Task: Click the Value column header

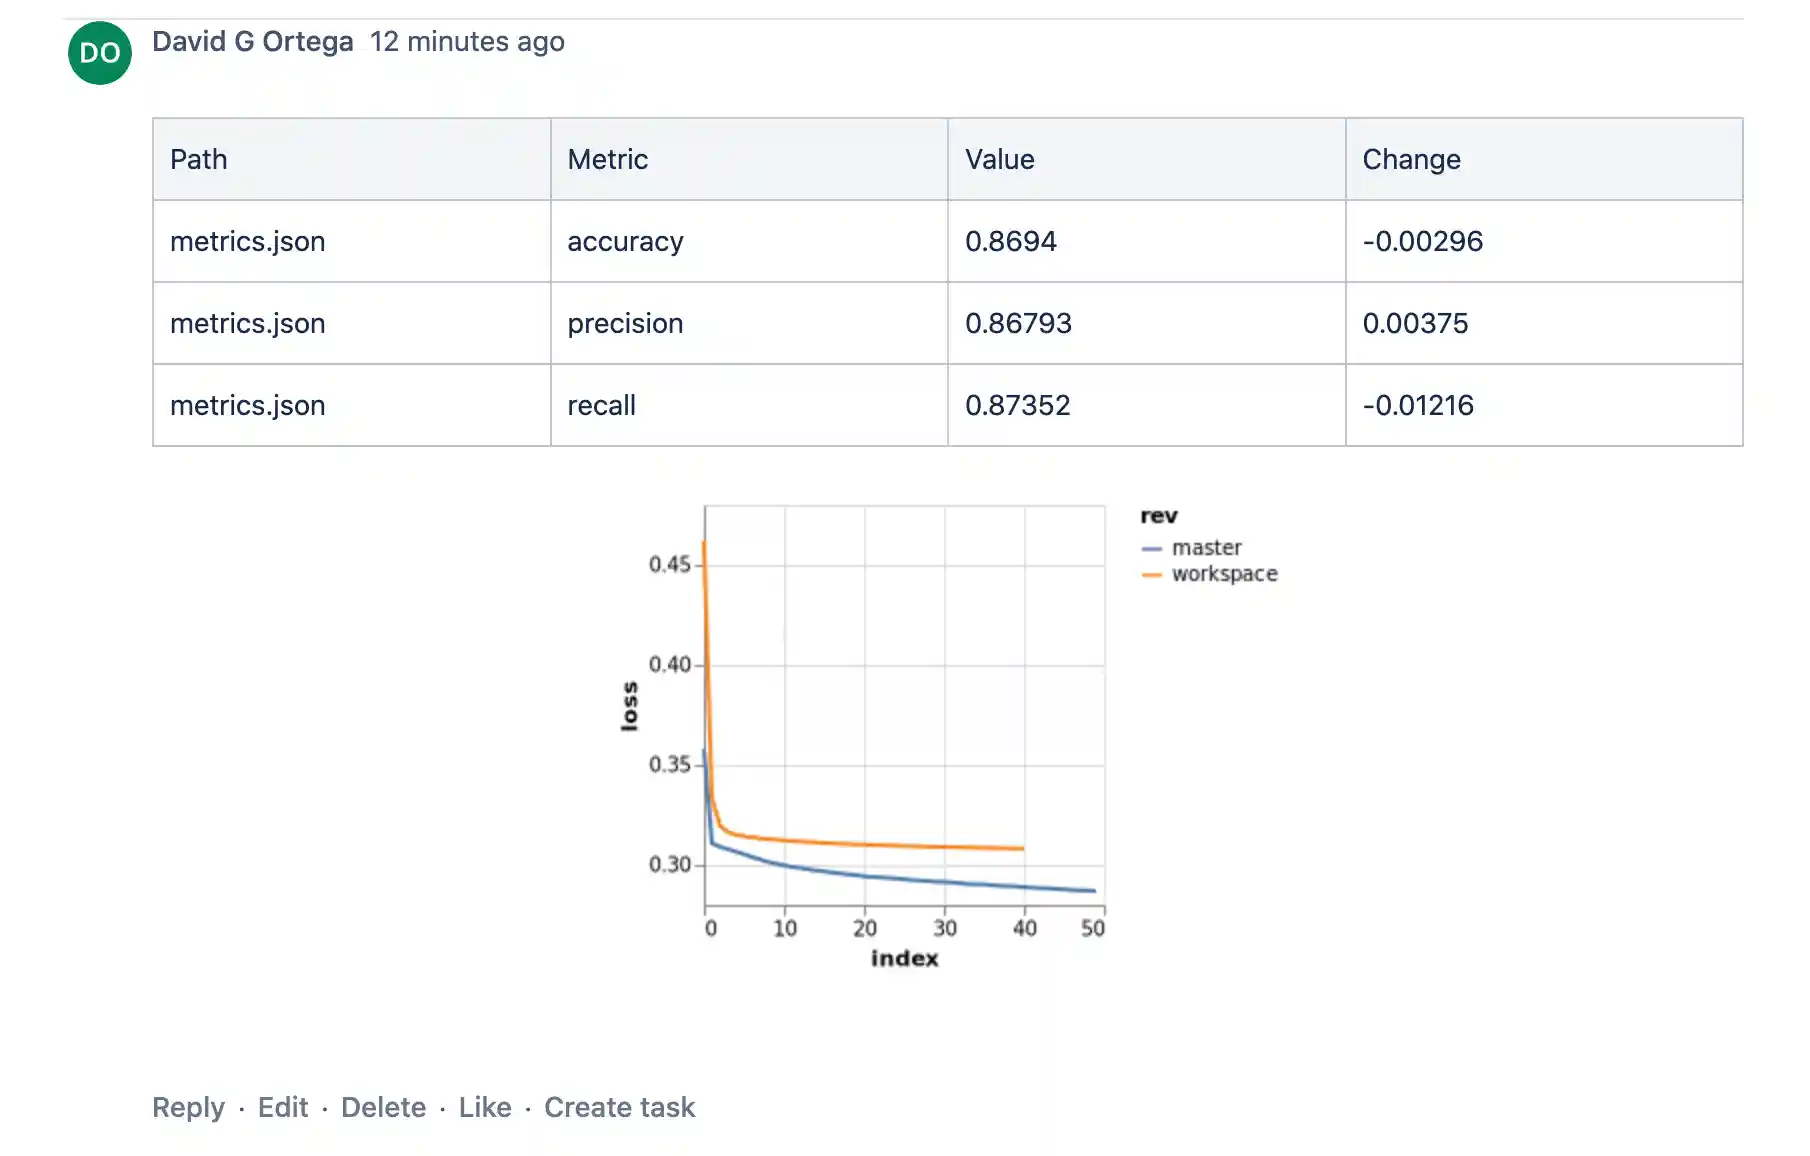Action: click(x=999, y=159)
